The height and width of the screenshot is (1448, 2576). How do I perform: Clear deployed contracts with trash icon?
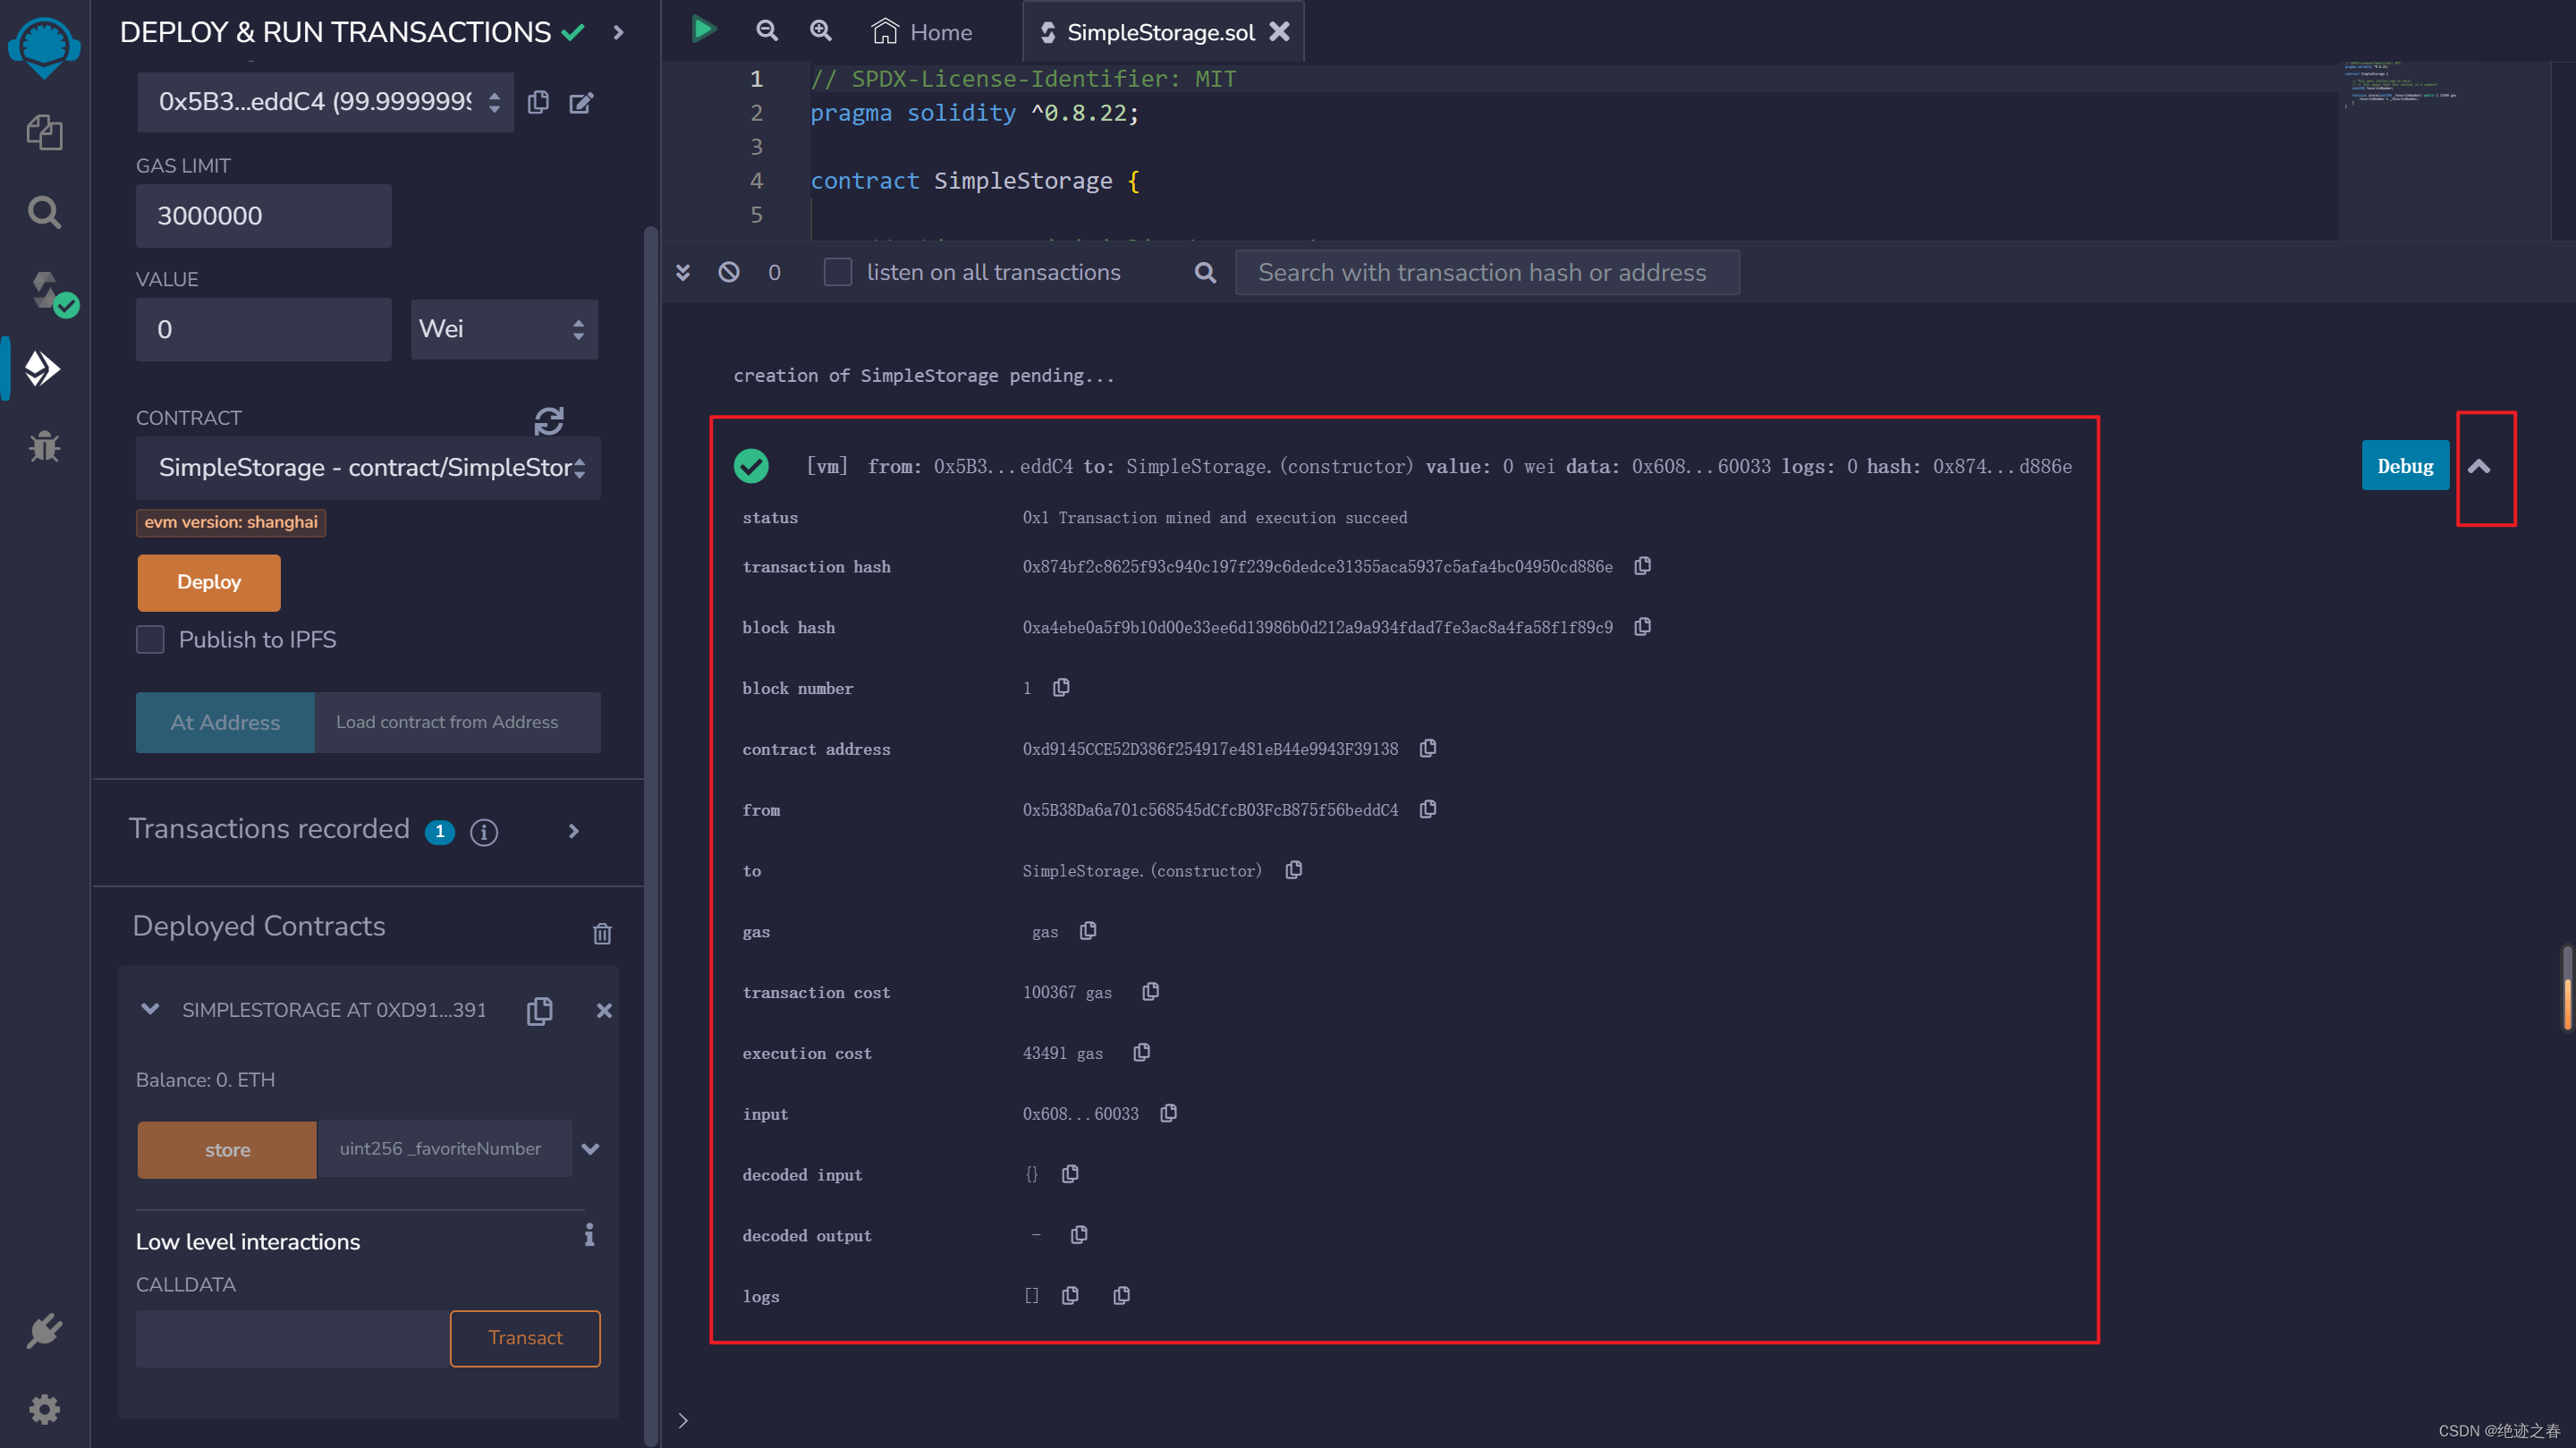point(602,932)
